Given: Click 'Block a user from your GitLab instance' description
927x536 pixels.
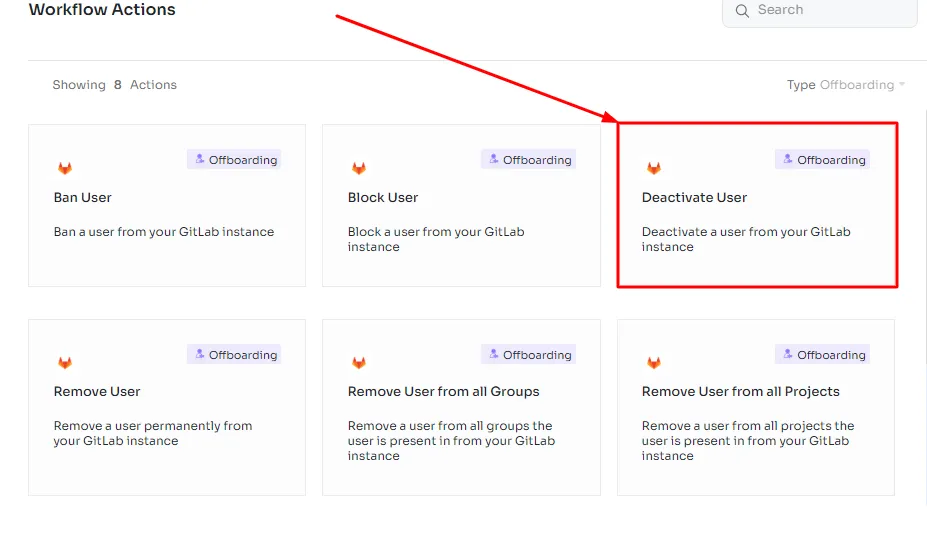Looking at the screenshot, I should click(436, 239).
